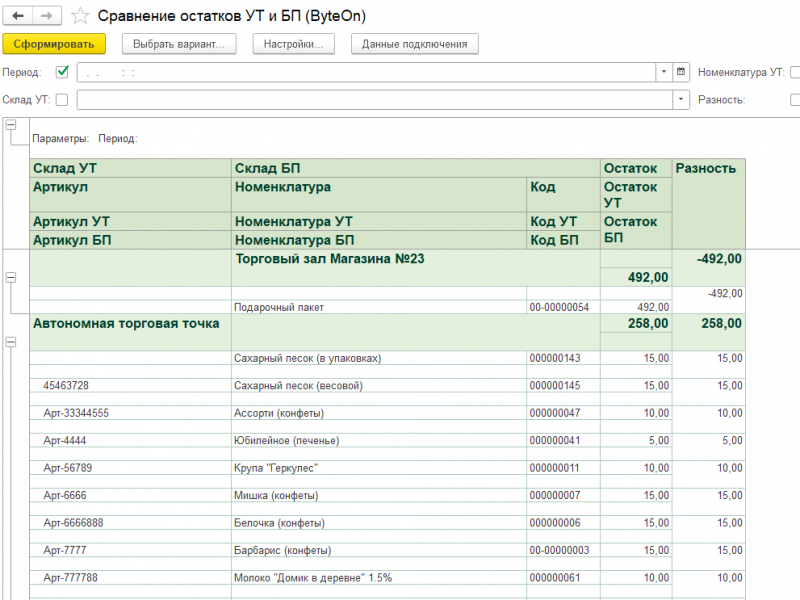Click article 45463728 cell
Image resolution: width=800 pixels, height=600 pixels.
[131, 386]
